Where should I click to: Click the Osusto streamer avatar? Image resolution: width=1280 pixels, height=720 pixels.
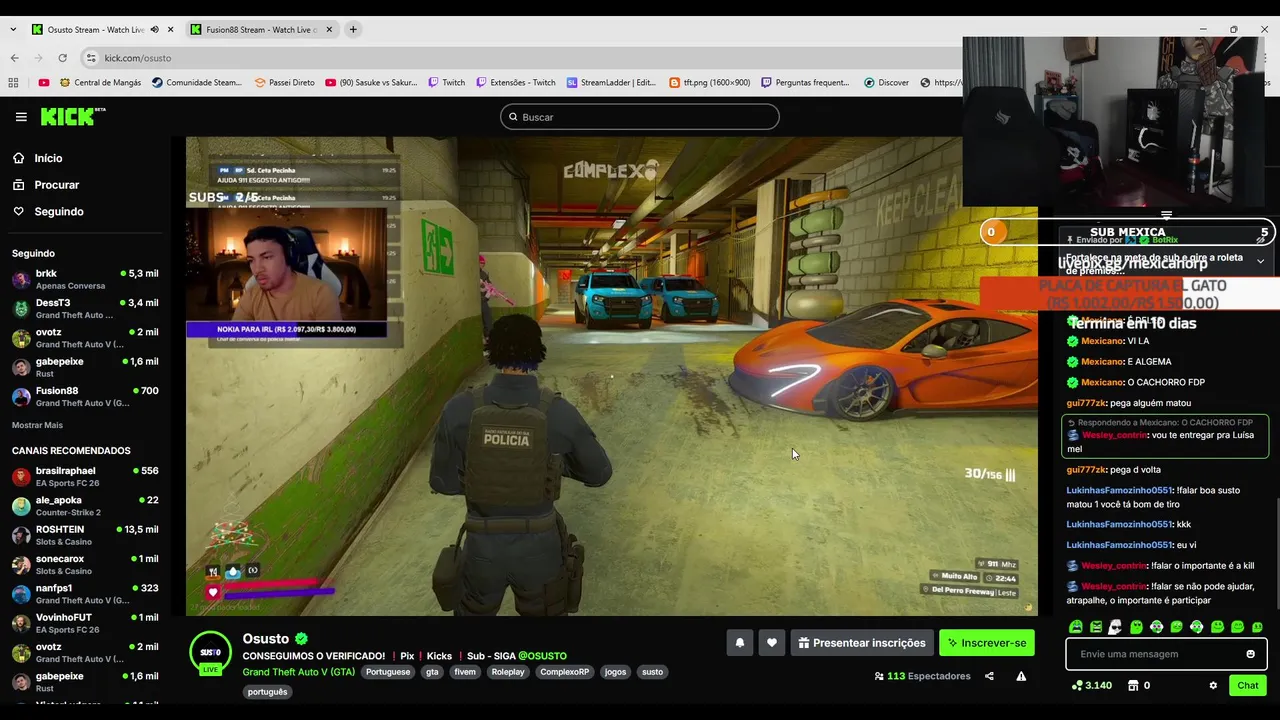210,652
